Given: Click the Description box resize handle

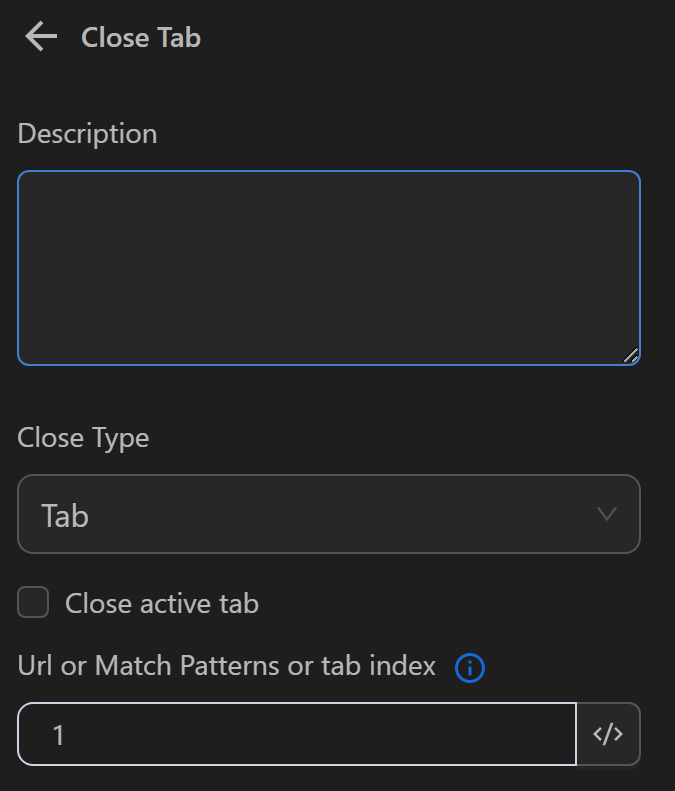Looking at the screenshot, I should point(630,355).
